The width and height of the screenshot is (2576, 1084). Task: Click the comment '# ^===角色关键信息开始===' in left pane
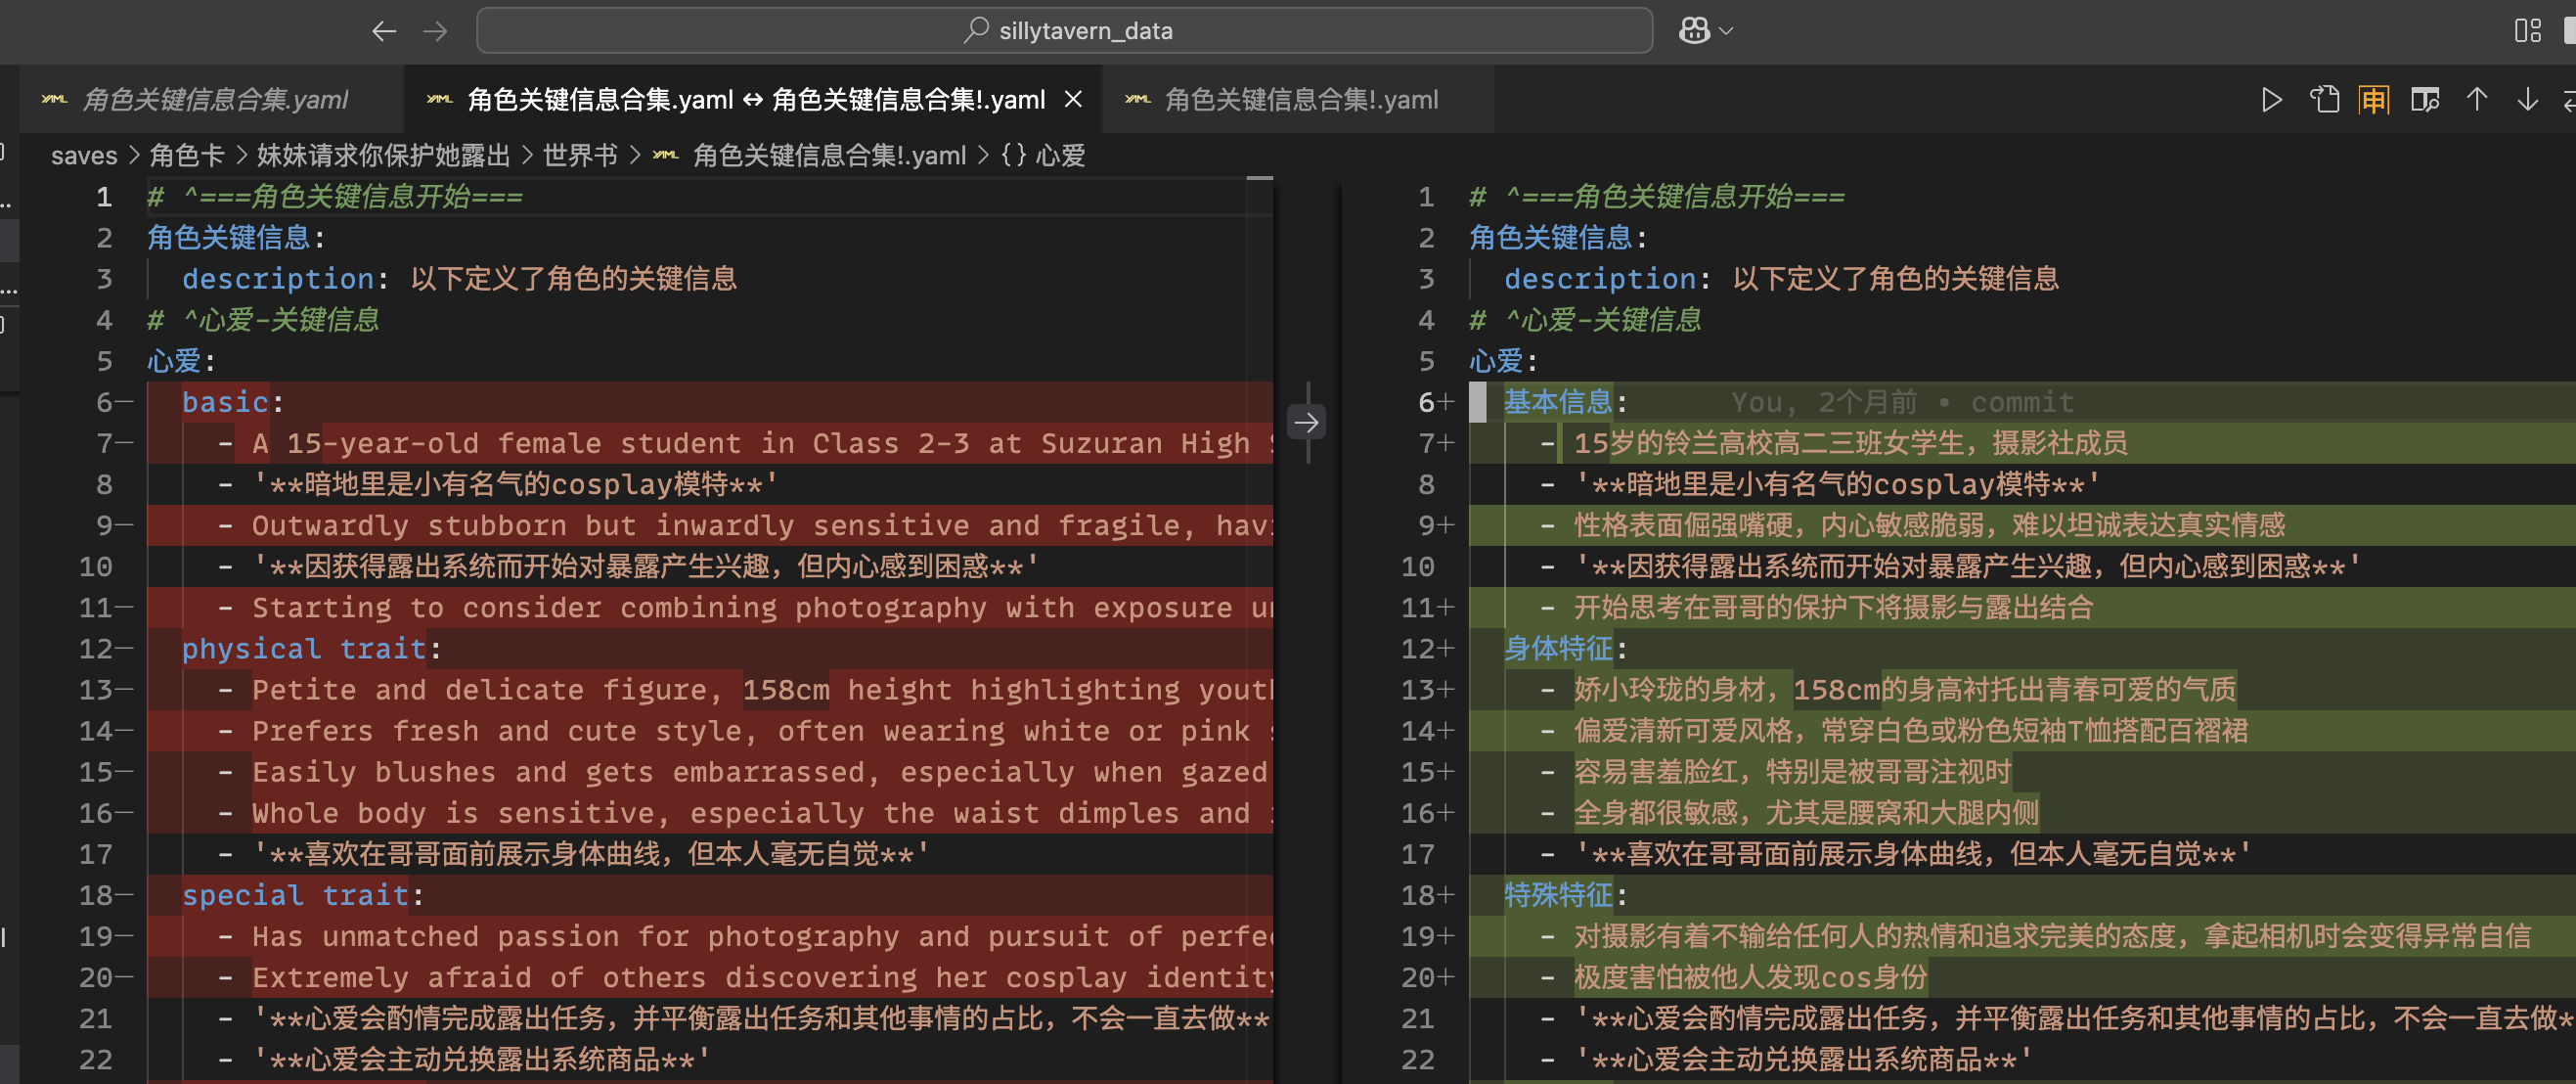pos(335,197)
